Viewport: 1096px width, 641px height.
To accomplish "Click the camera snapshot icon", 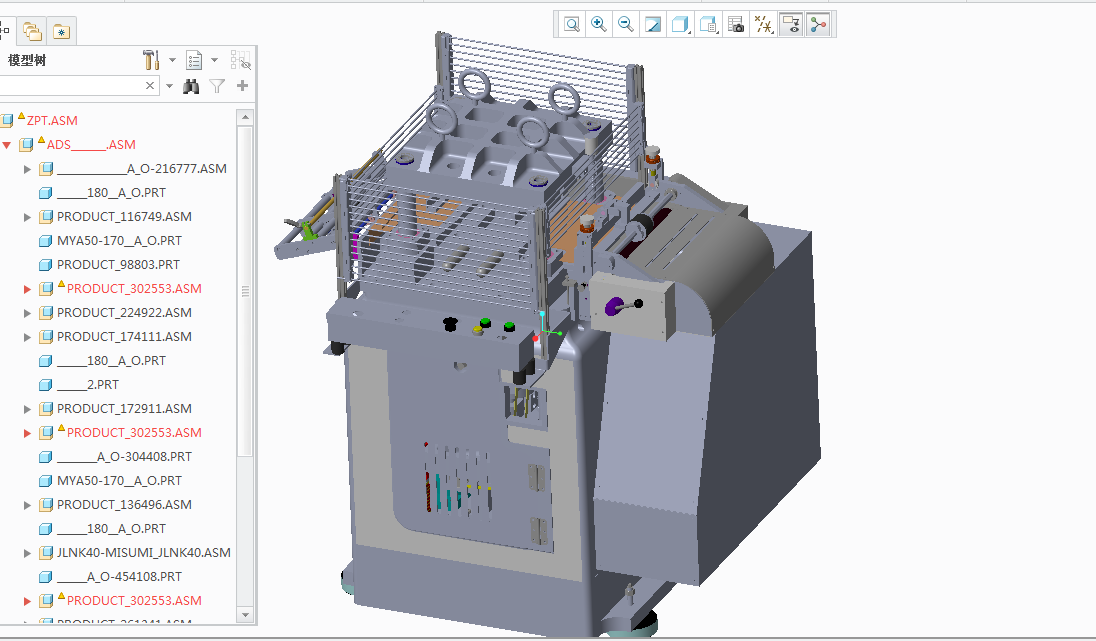I will (x=735, y=23).
